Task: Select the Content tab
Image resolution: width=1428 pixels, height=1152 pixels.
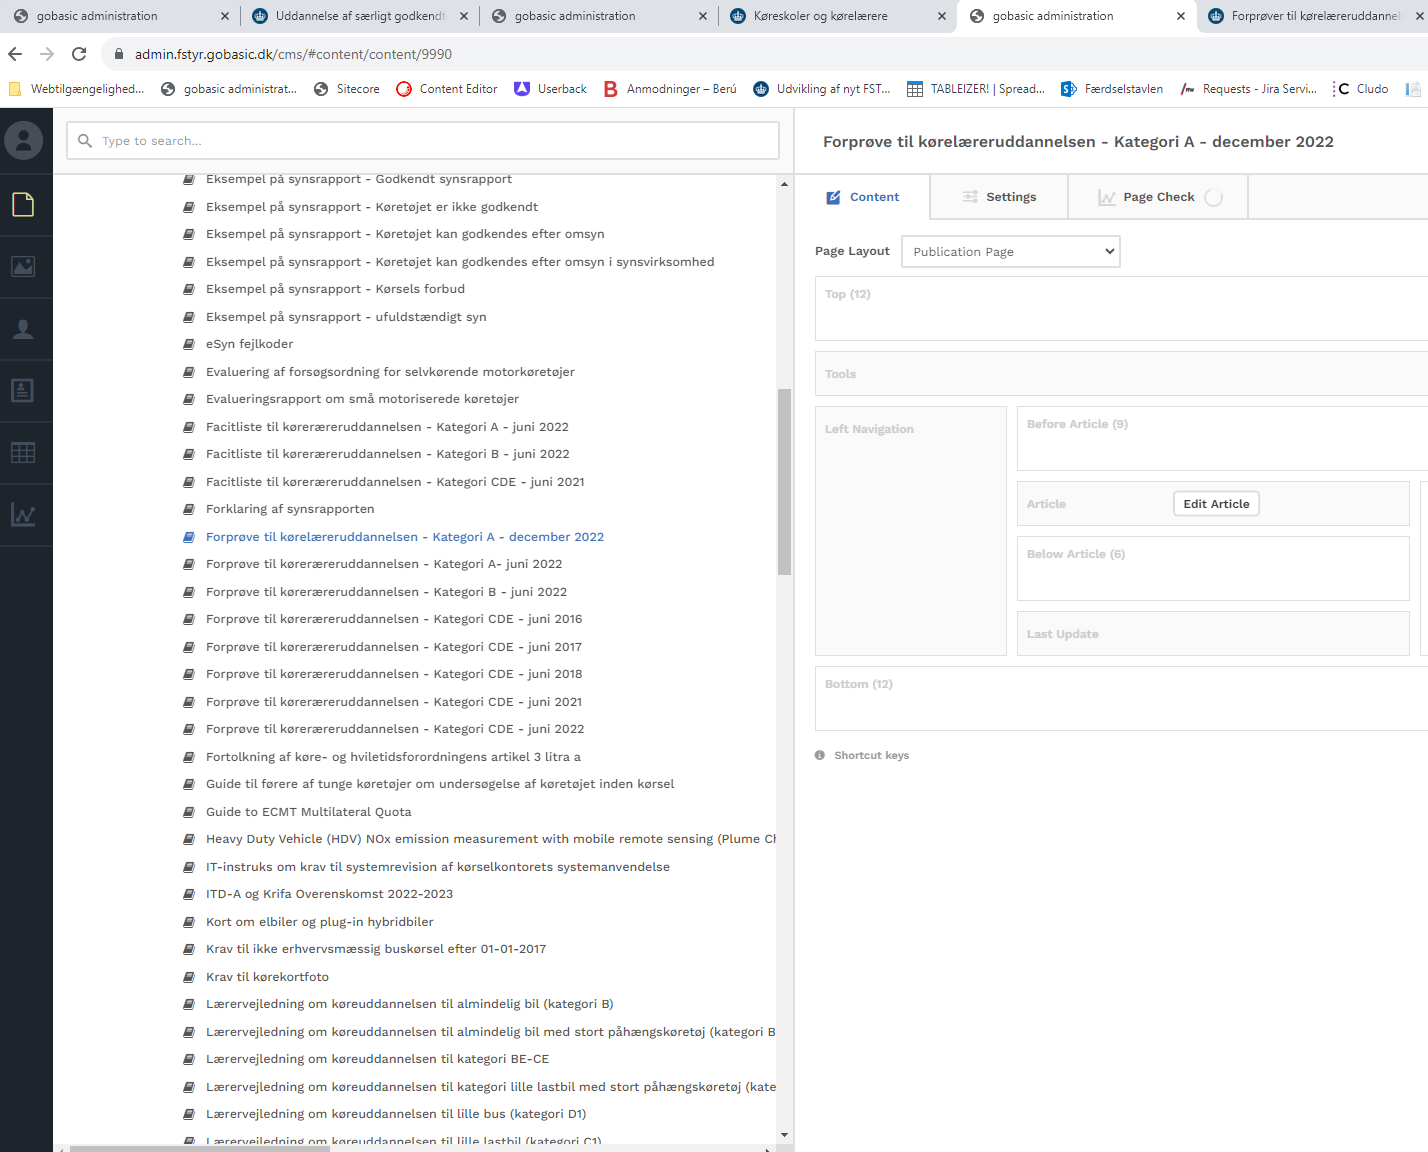Action: 862,197
